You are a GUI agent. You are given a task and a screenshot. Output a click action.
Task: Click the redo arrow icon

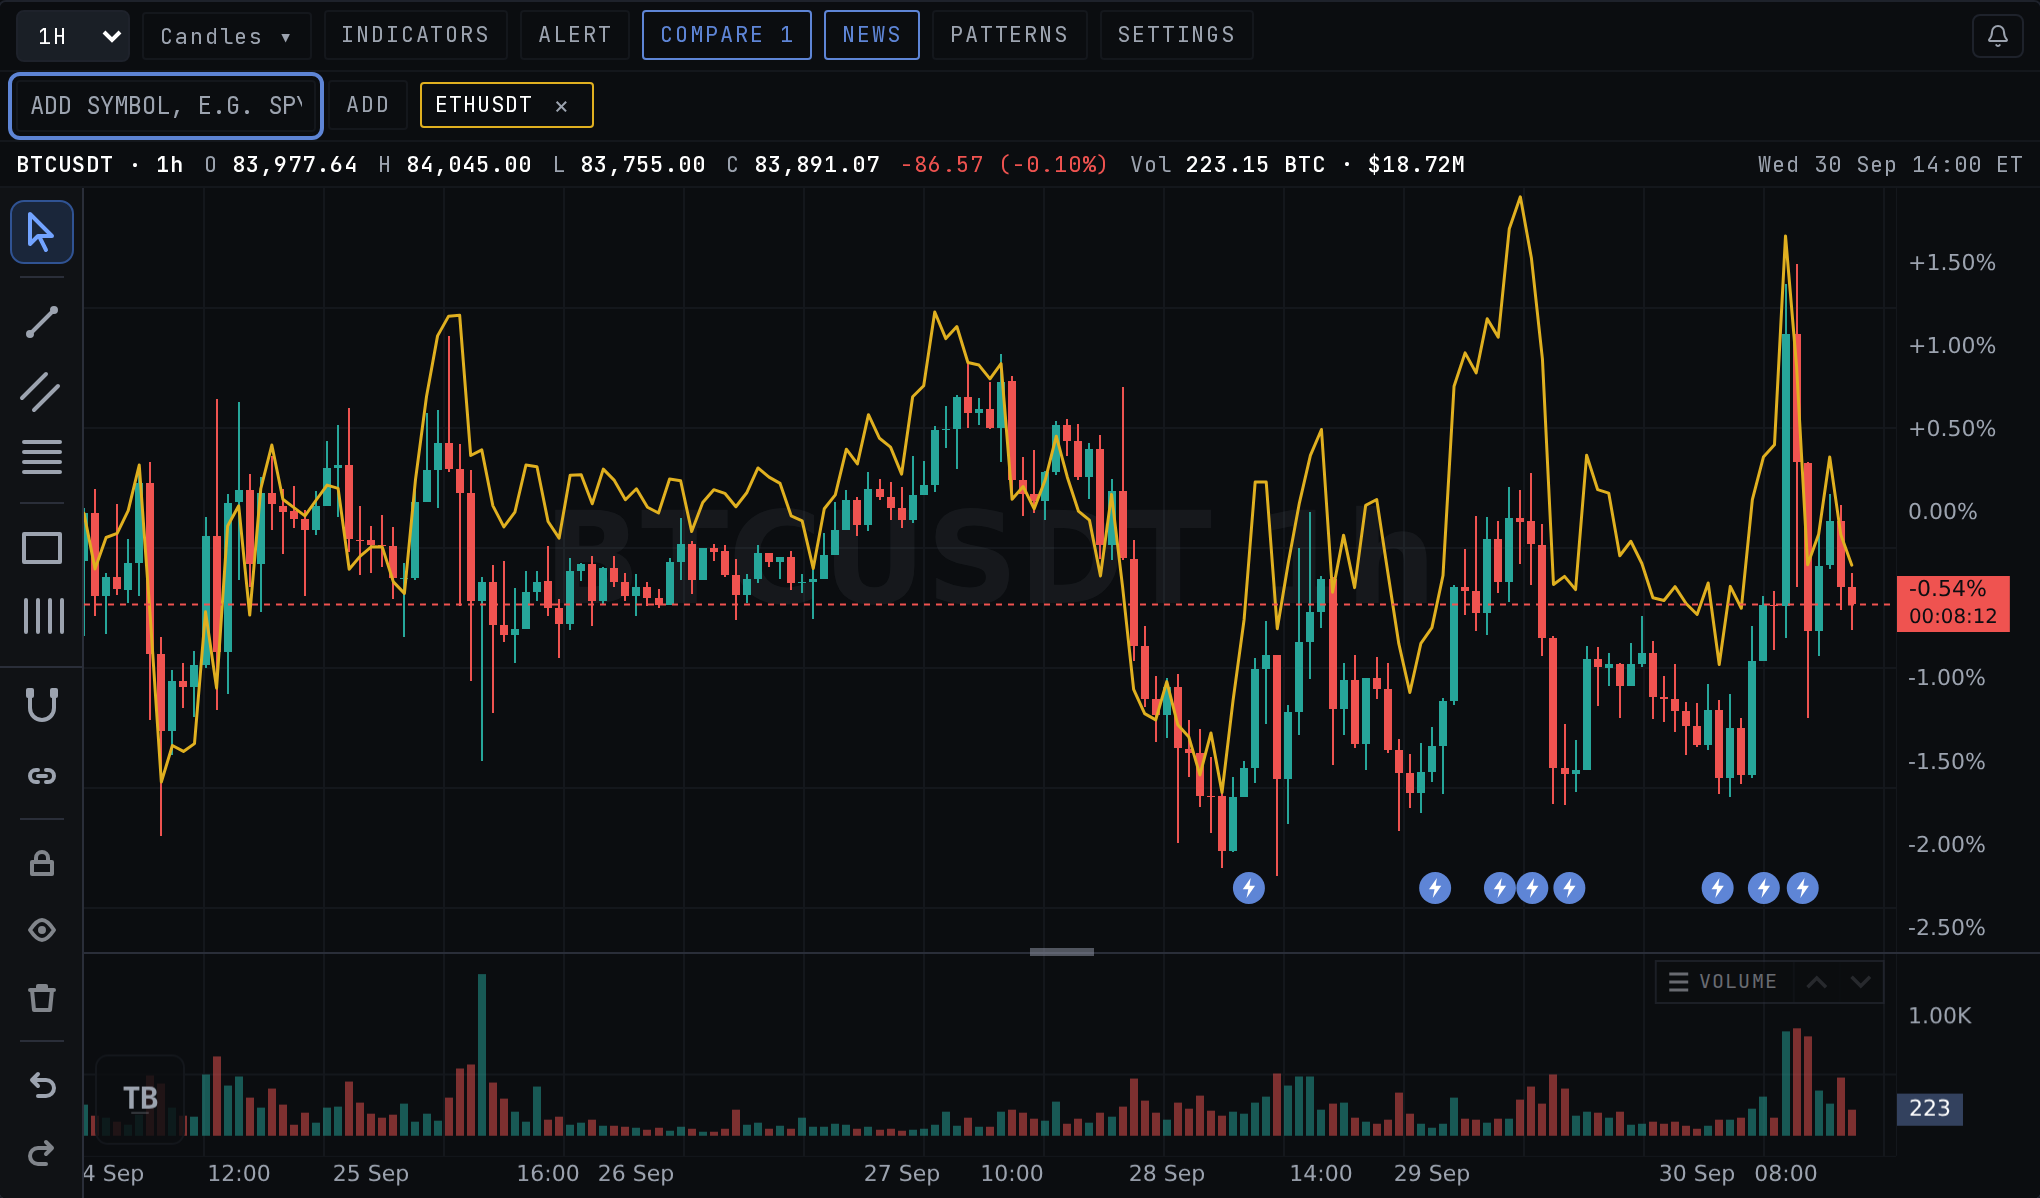(x=42, y=1153)
